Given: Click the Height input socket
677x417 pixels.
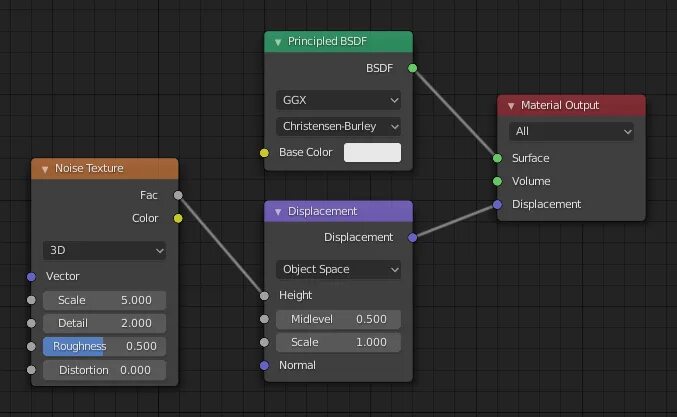Looking at the screenshot, I should click(x=264, y=296).
